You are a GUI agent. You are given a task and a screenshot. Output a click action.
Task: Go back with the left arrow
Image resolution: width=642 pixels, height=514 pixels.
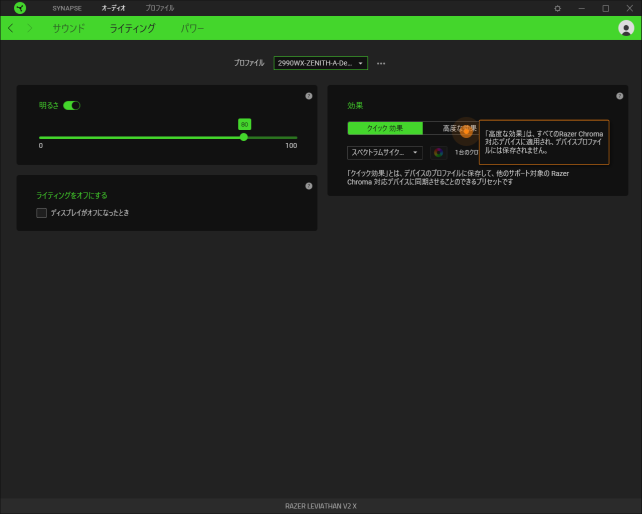pos(11,28)
